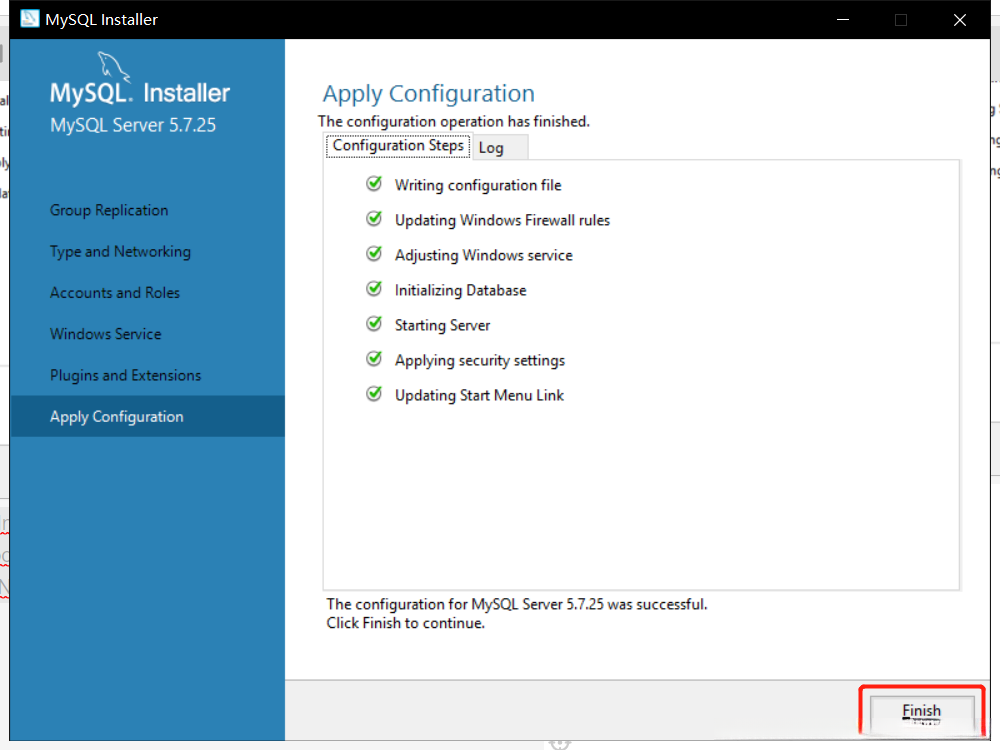Close the MySQL Installer window

[x=960, y=20]
